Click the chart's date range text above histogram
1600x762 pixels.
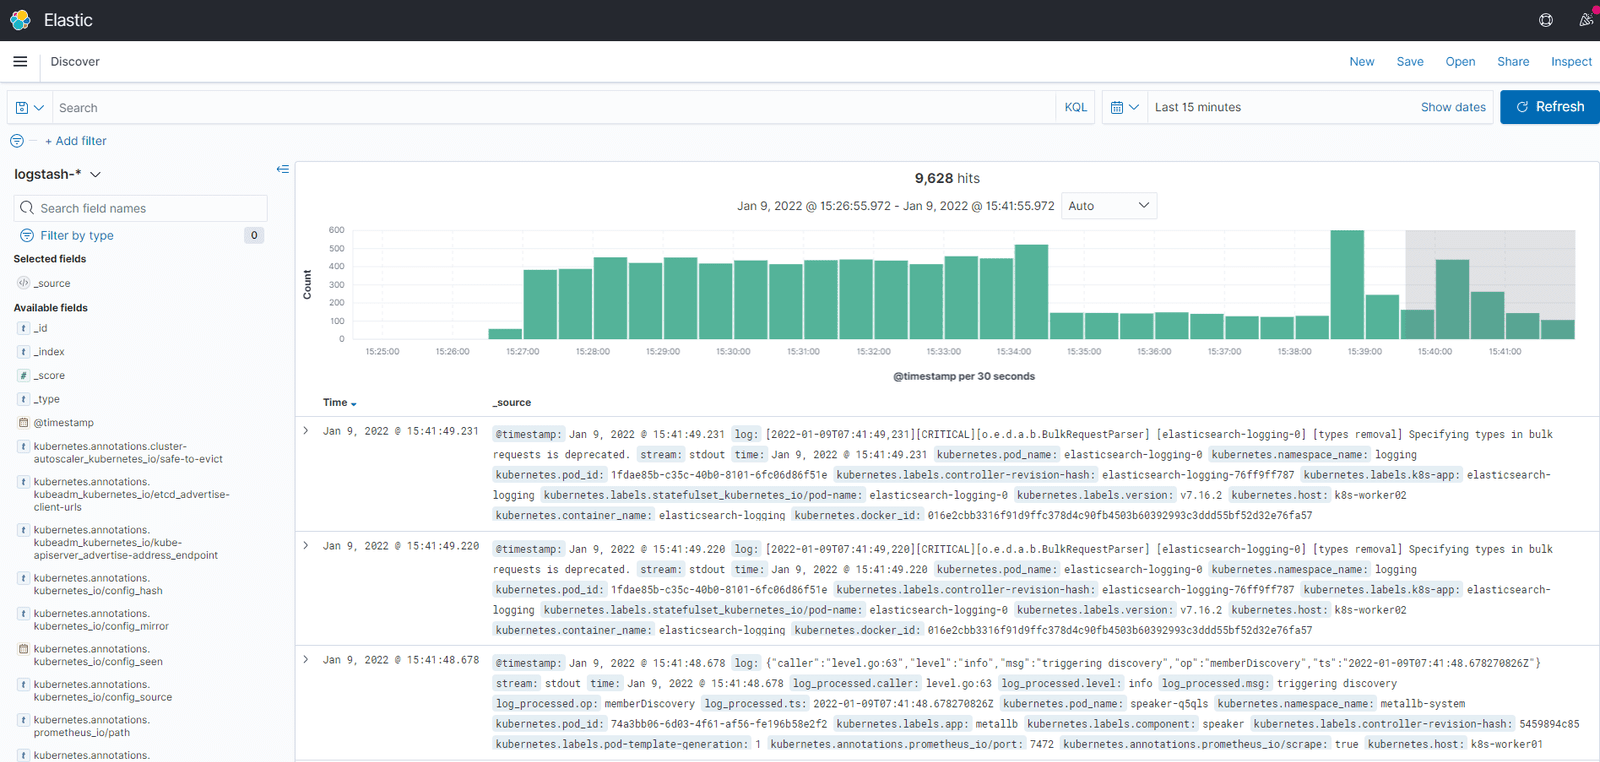[896, 206]
